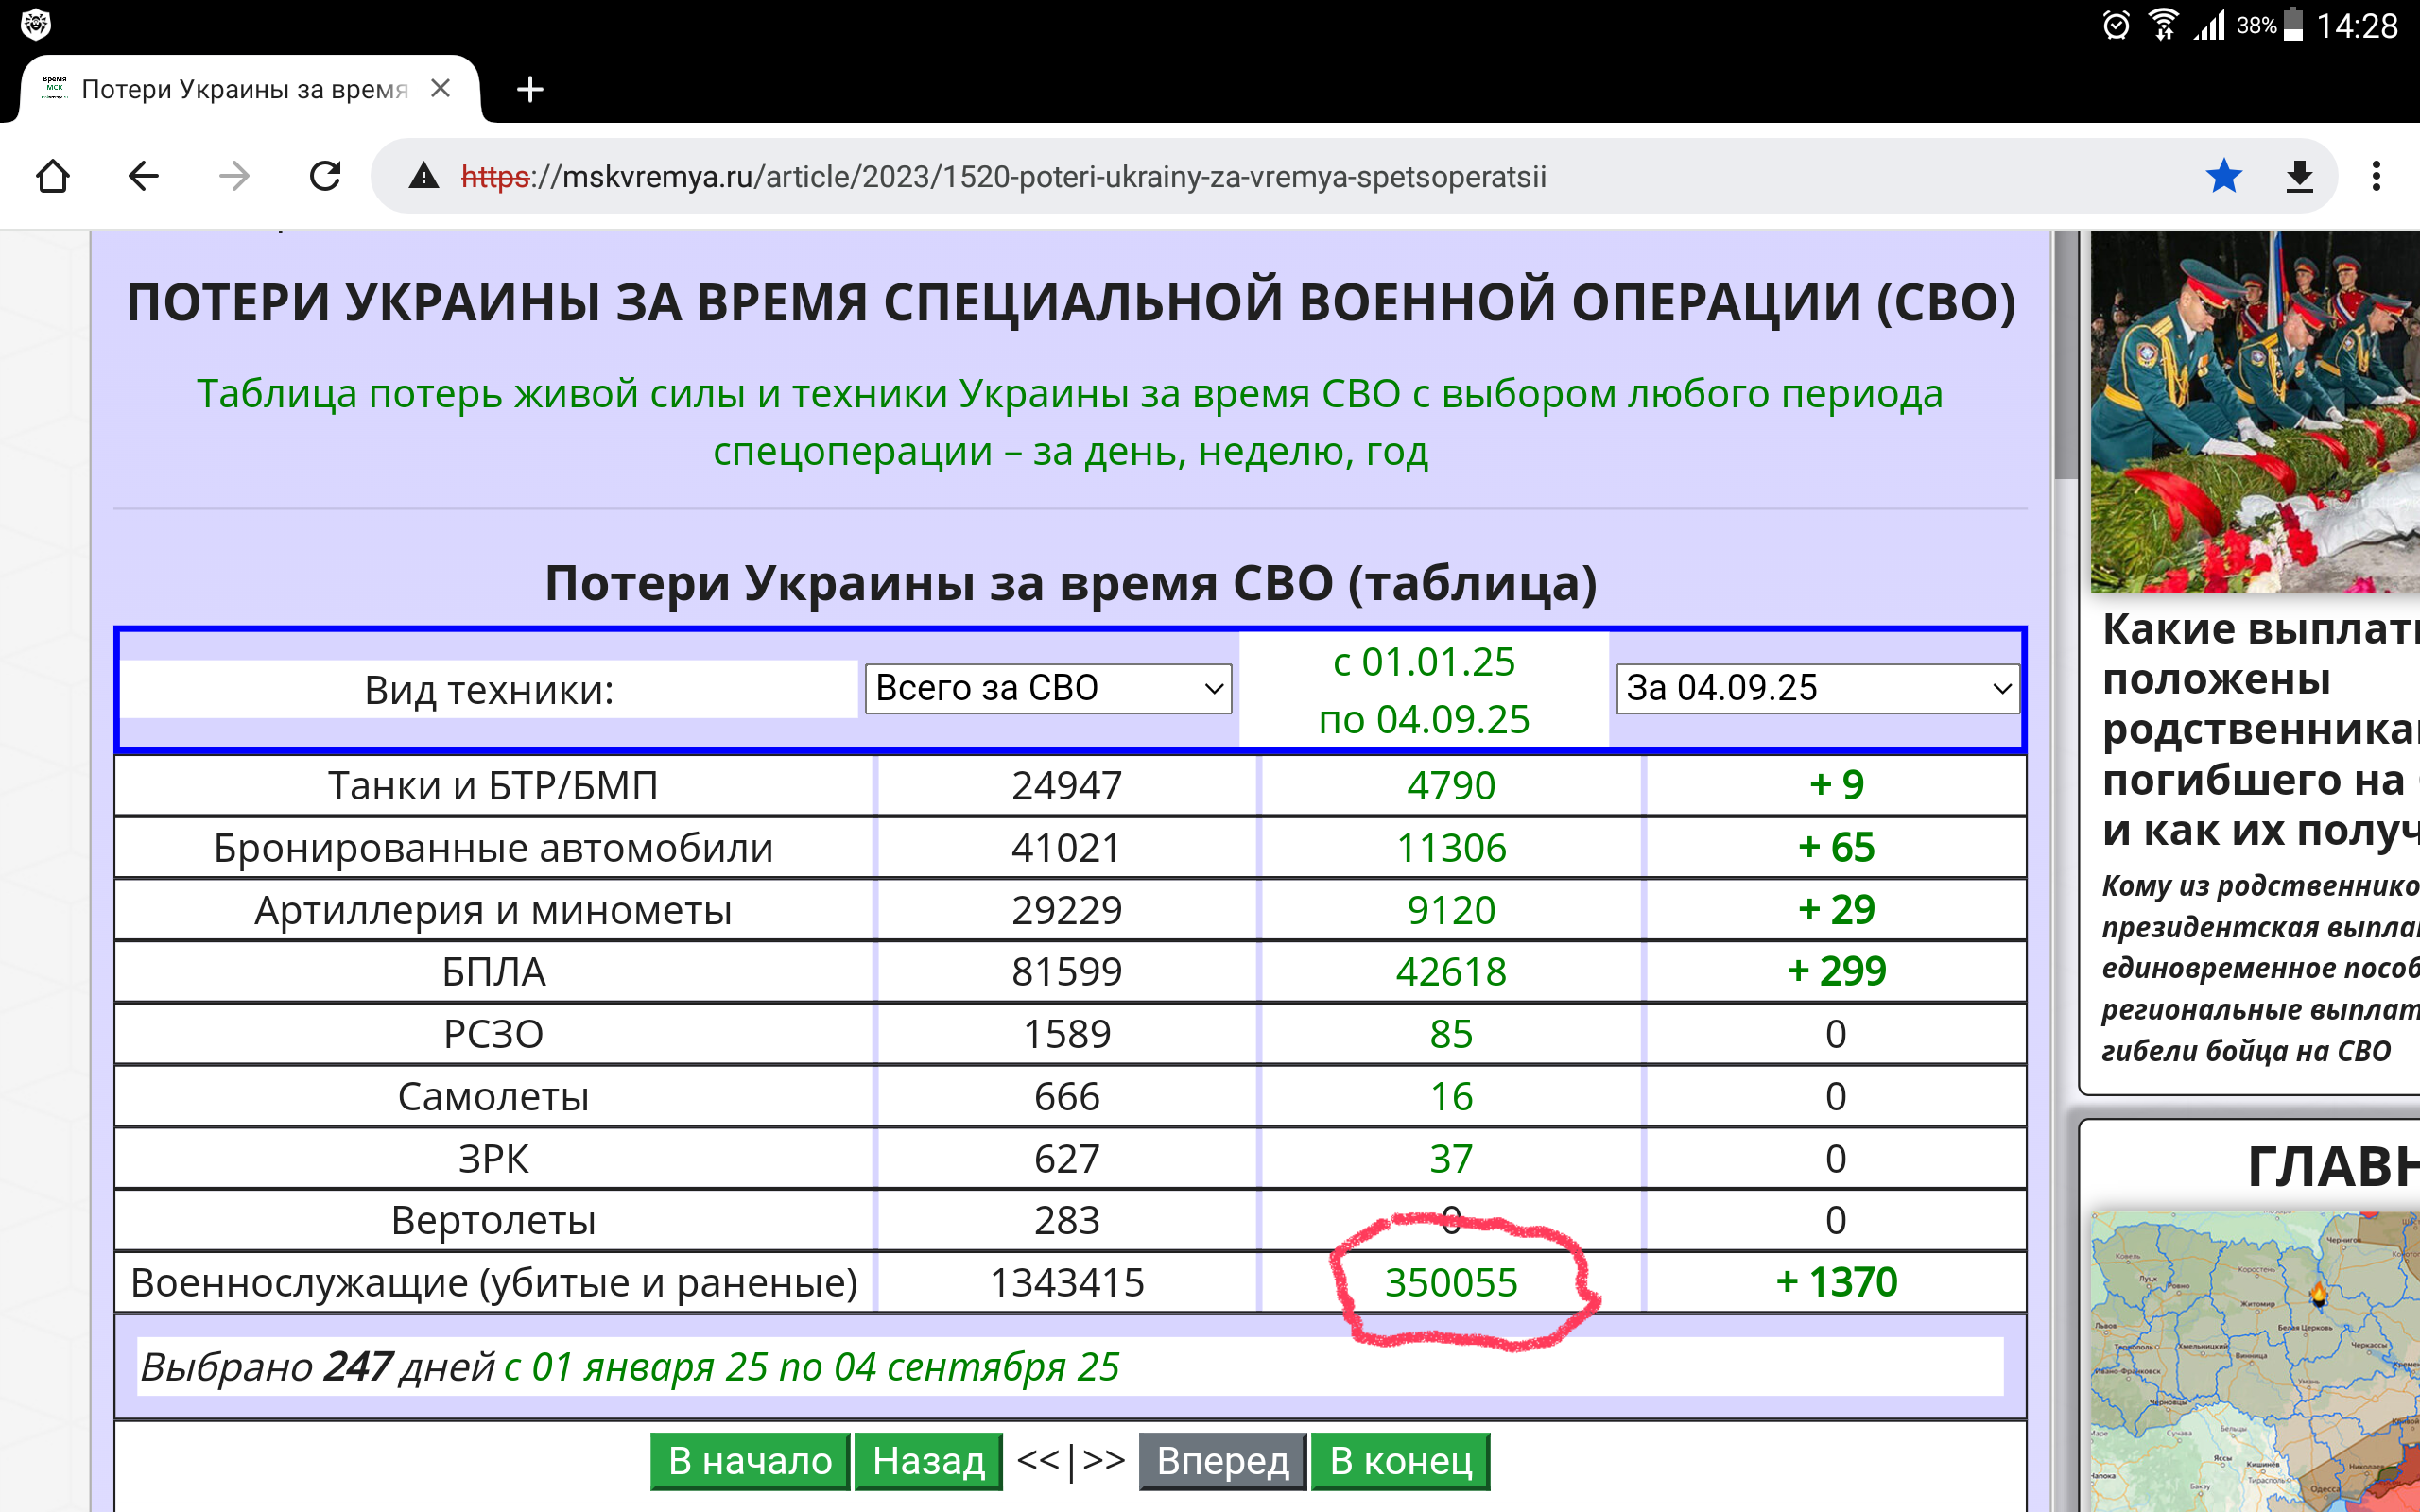Open the Ukraine map thumbnail
The image size is (2420, 1512).
2255,1360
